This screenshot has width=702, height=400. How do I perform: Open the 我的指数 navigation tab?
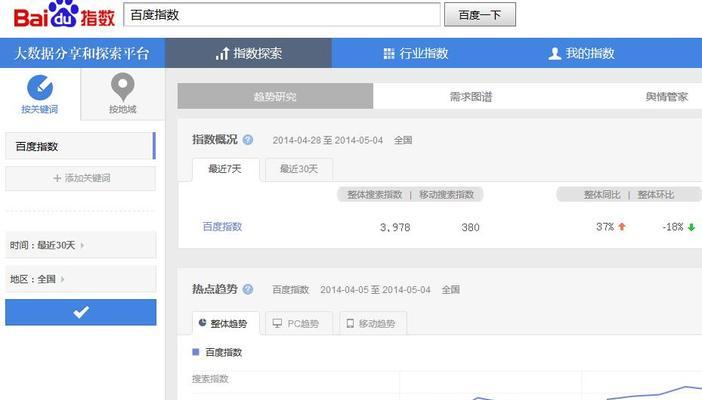(x=581, y=53)
